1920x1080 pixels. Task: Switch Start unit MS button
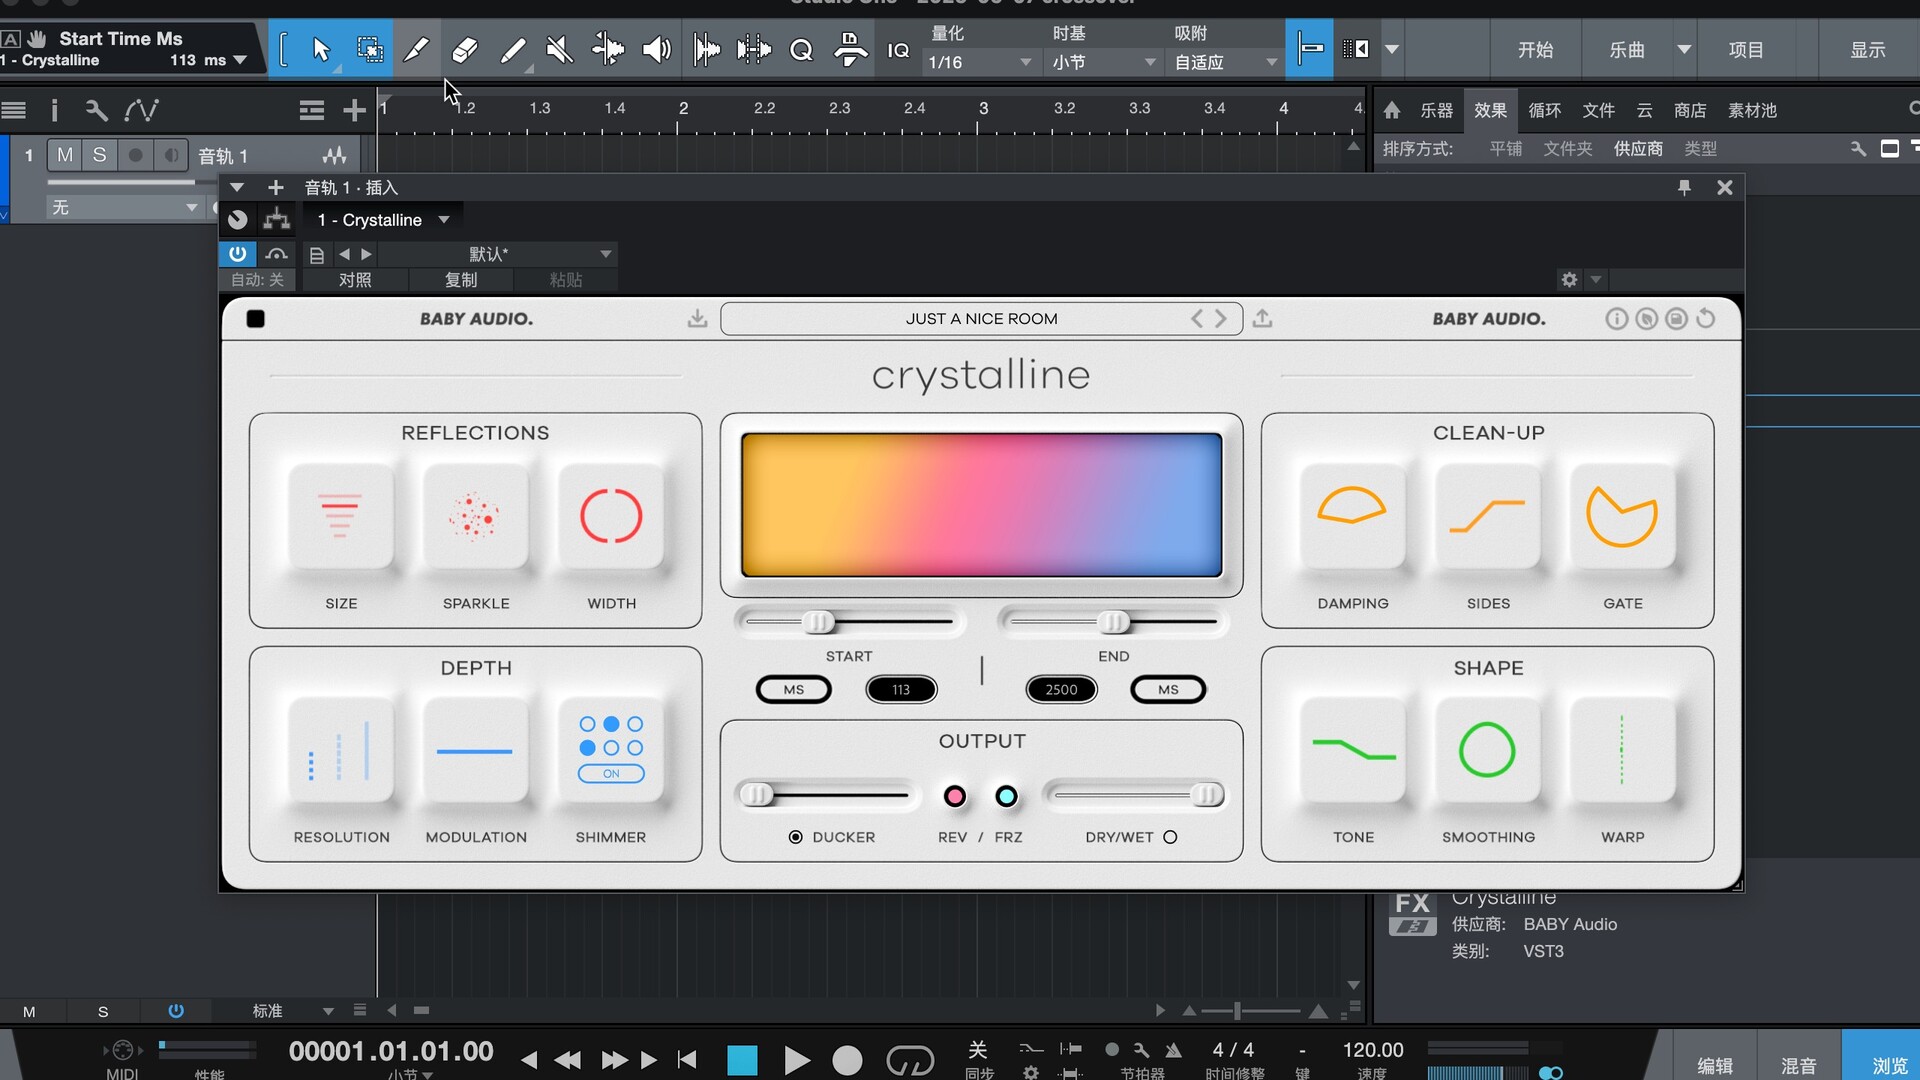pyautogui.click(x=794, y=690)
